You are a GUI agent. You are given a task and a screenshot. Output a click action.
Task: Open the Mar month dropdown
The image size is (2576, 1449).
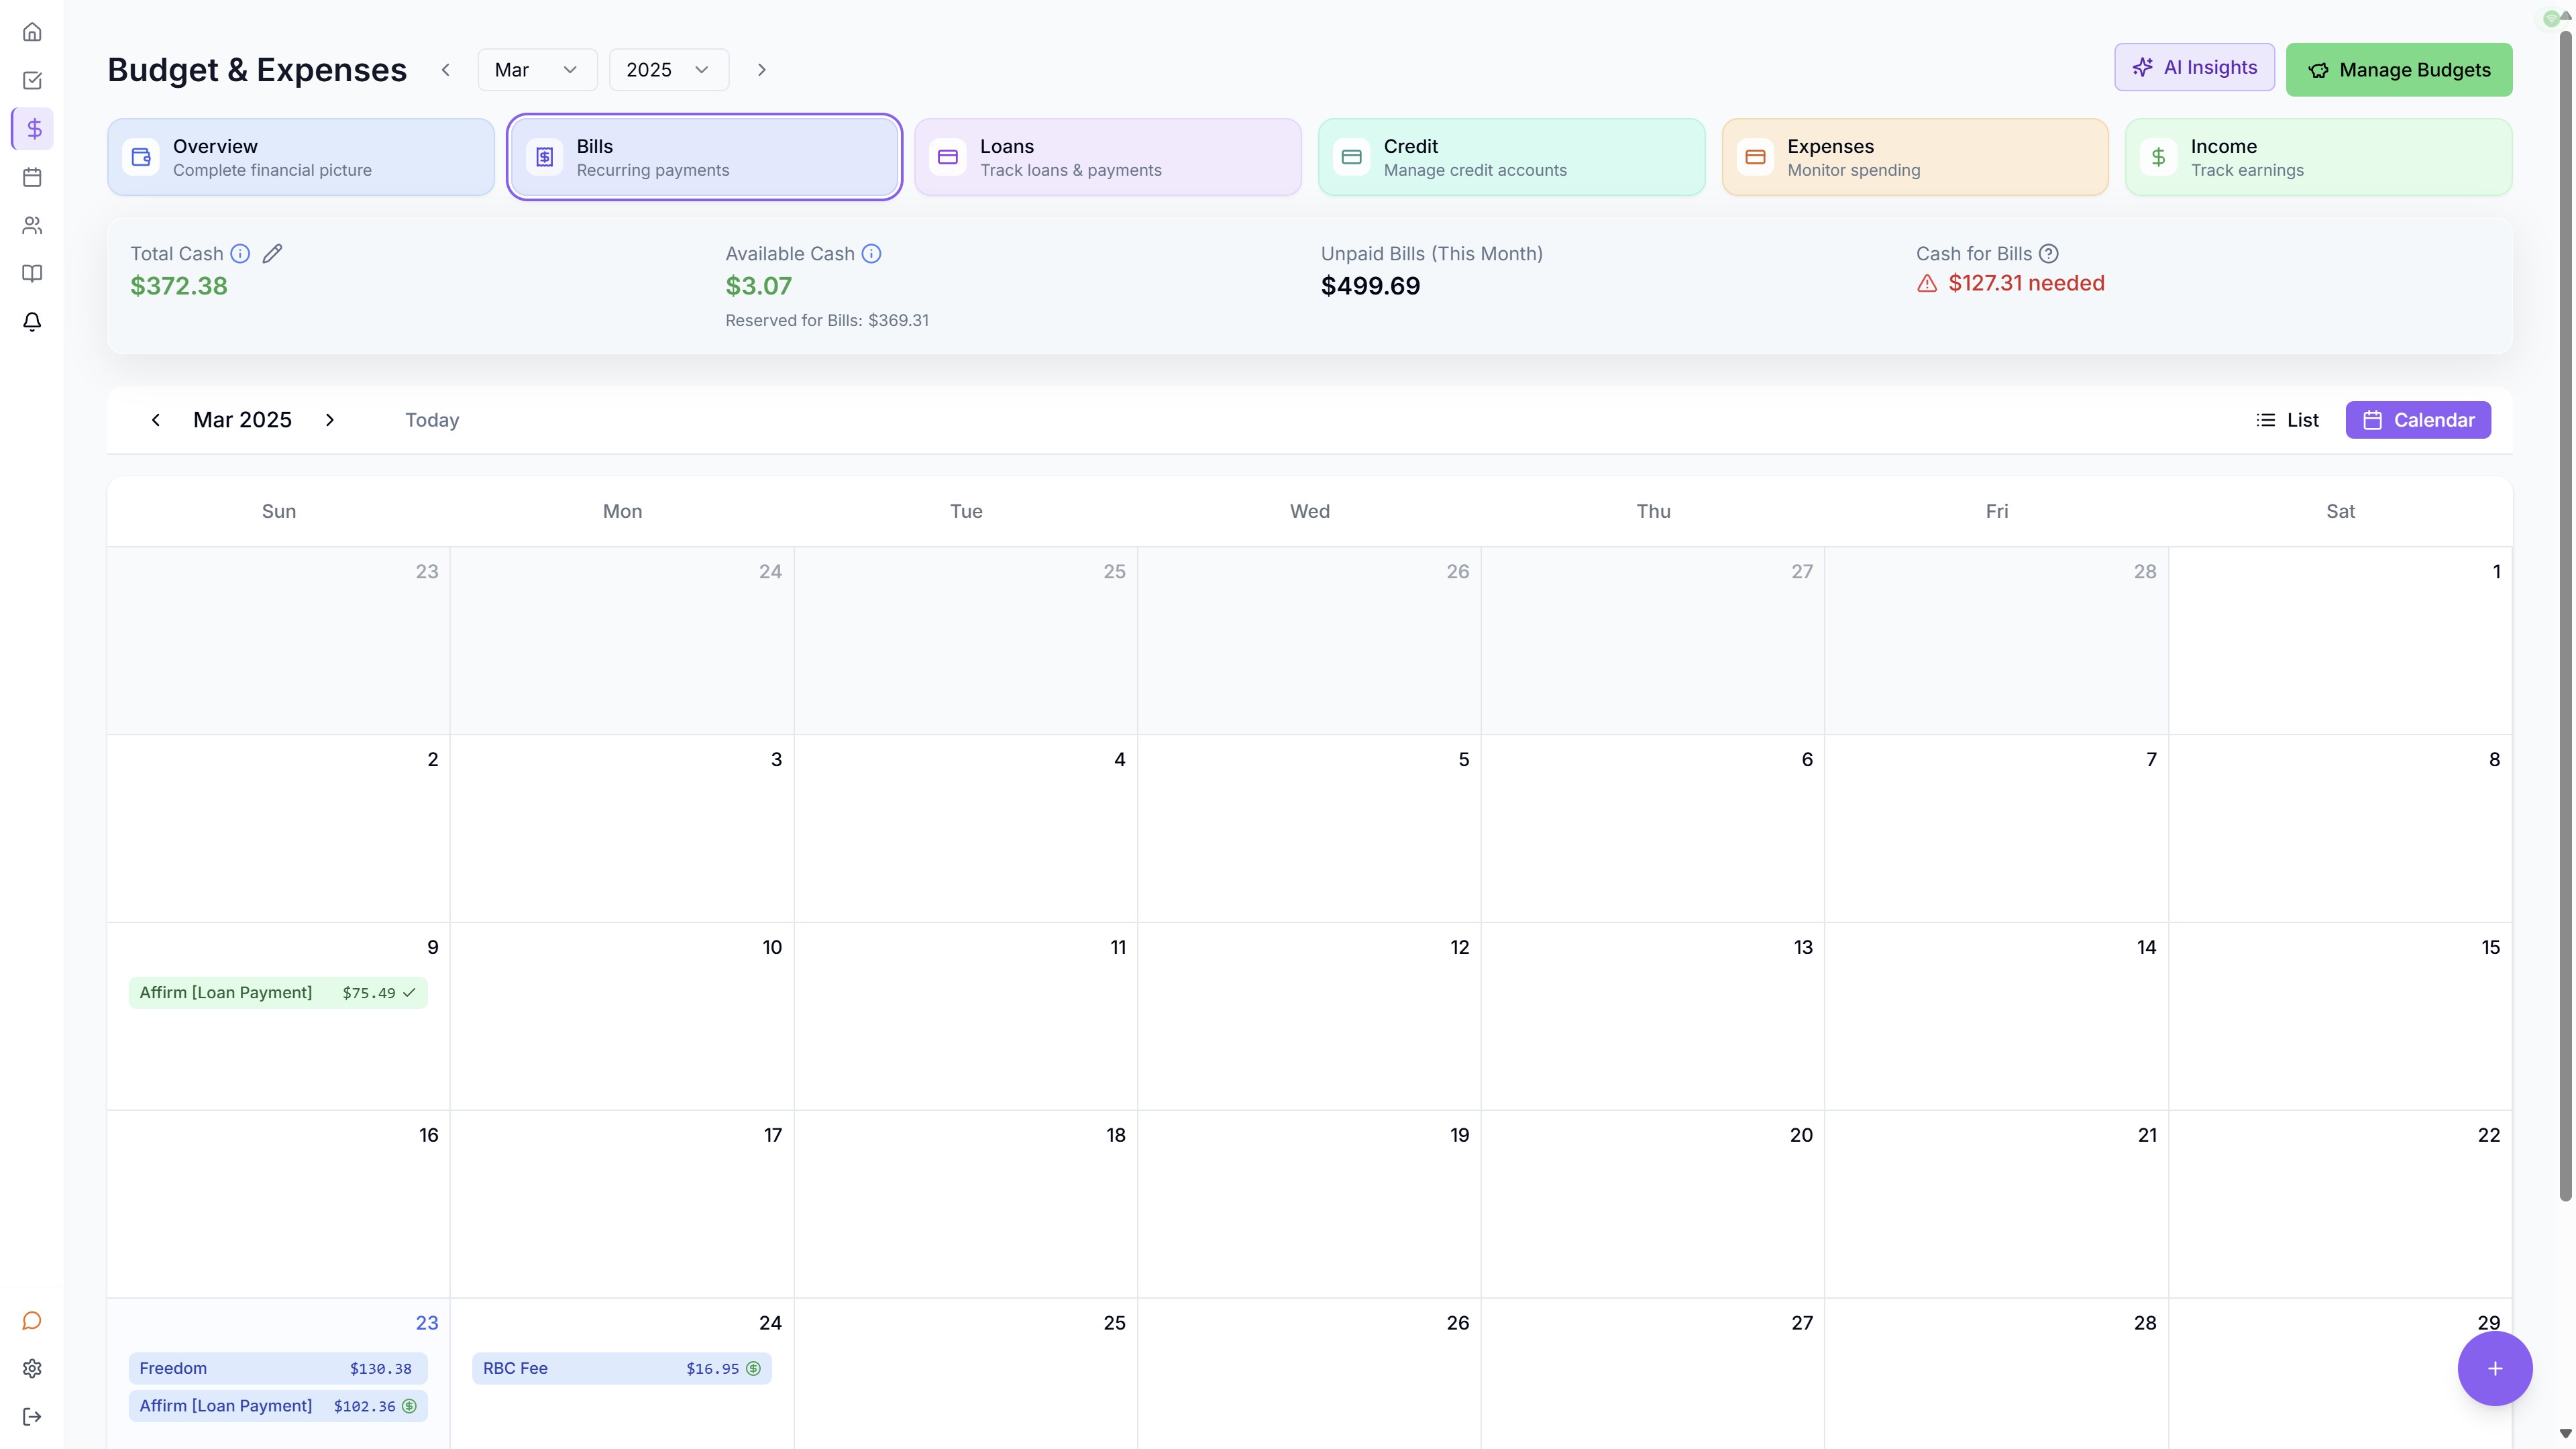537,70
